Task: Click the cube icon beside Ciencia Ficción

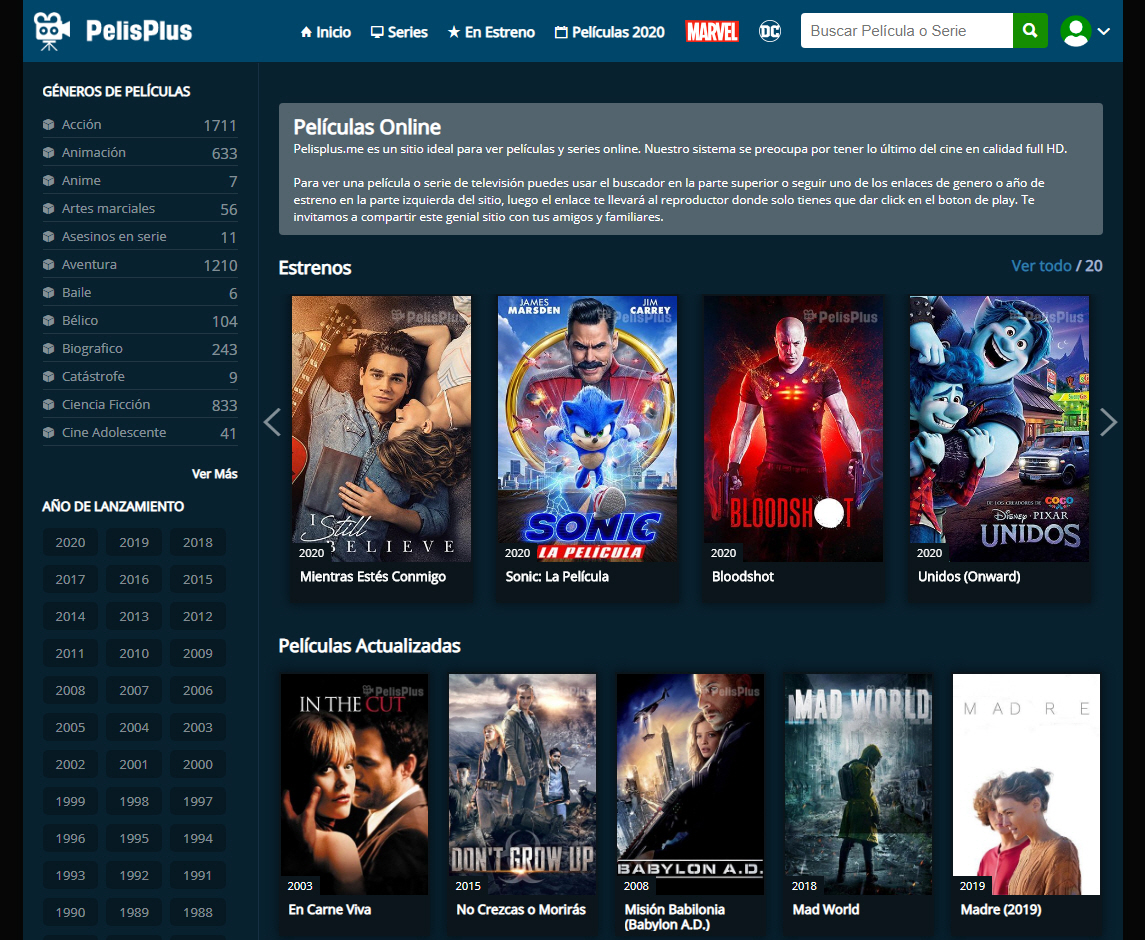Action: tap(48, 405)
